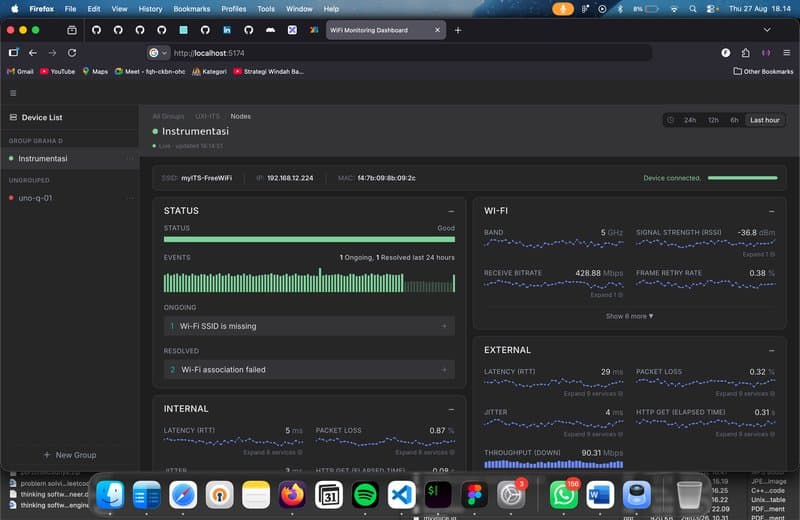The image size is (800, 520).
Task: Select the 12h time range
Action: (x=713, y=120)
